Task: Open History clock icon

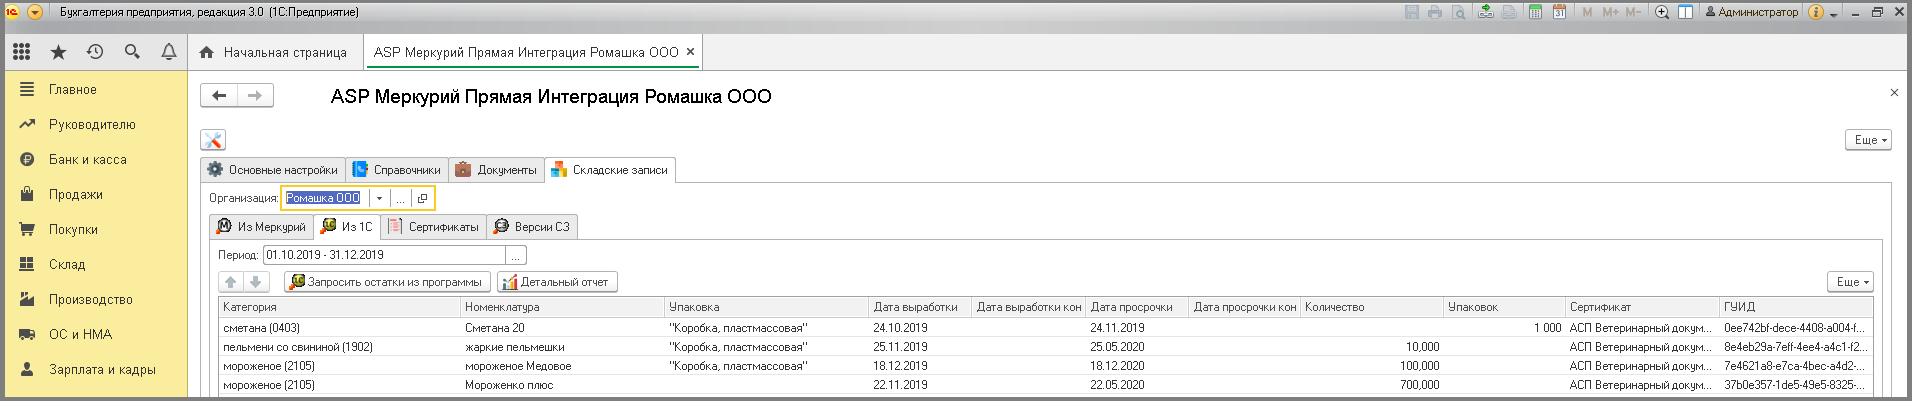Action: 95,52
